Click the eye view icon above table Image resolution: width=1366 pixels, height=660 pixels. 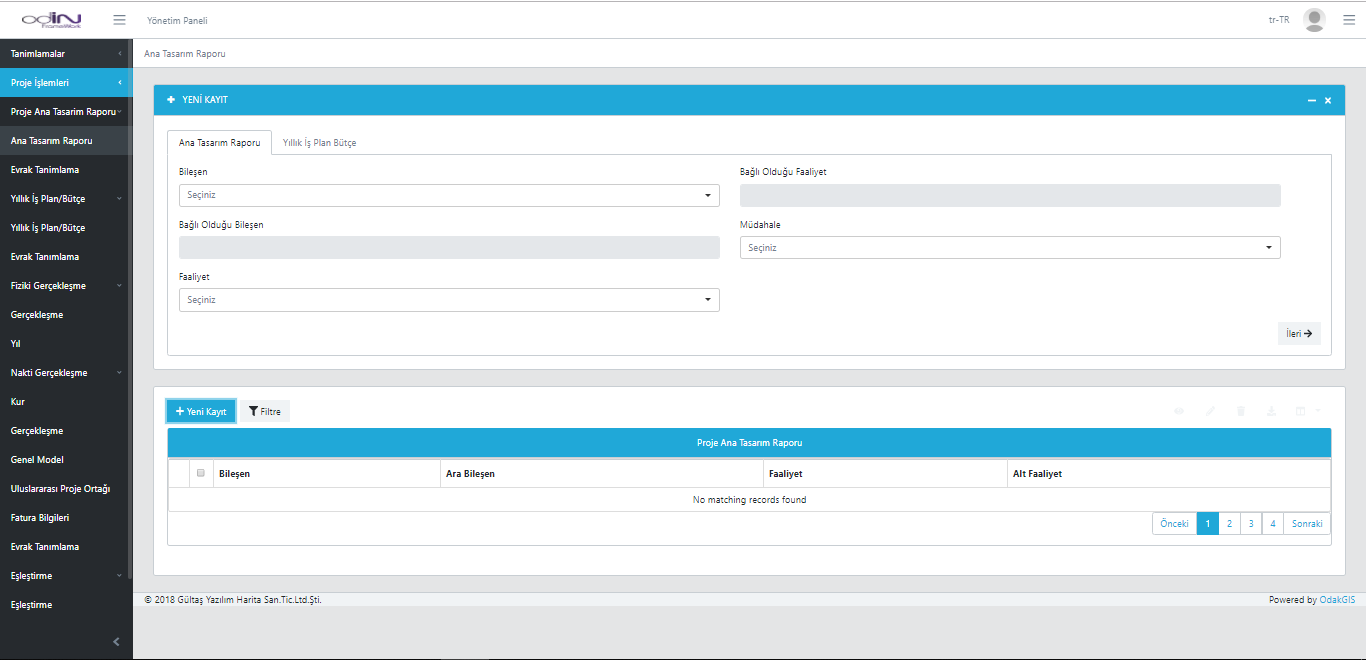click(x=1179, y=411)
